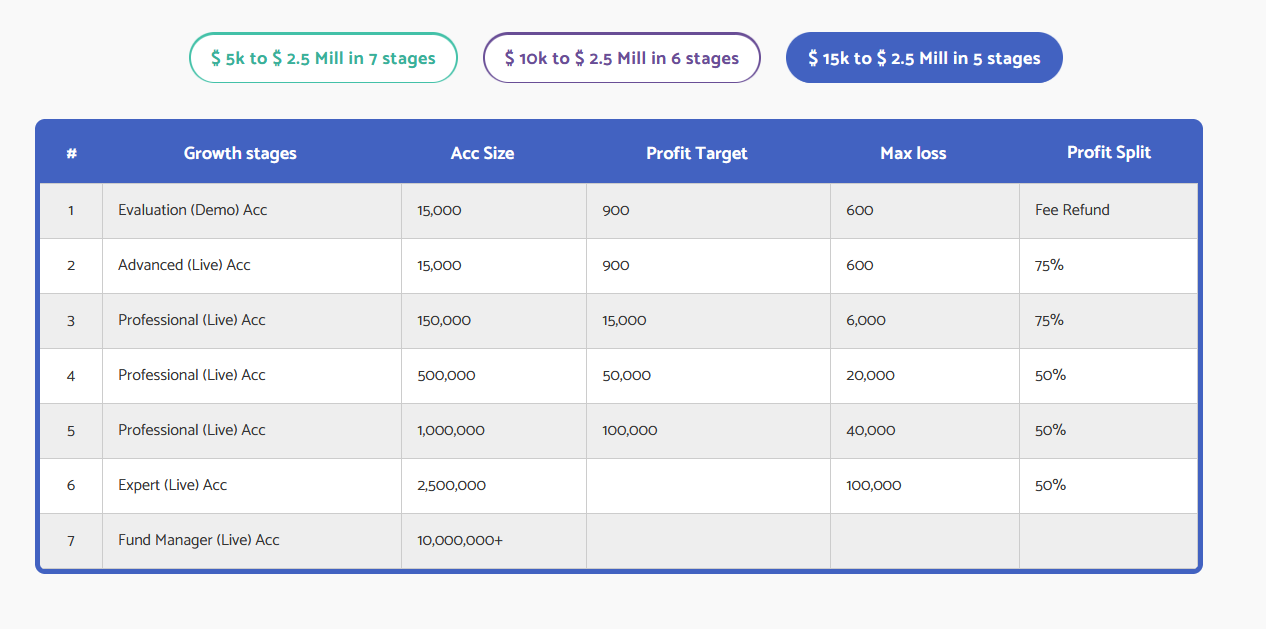1266x629 pixels.
Task: Click the 75% split in Advanced row
Action: point(1049,265)
